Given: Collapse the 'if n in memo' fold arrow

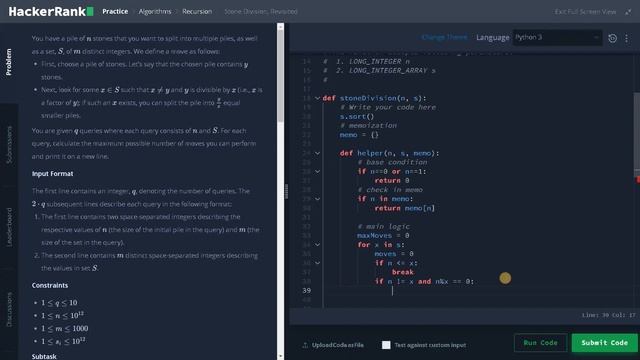Looking at the screenshot, I should [317, 199].
